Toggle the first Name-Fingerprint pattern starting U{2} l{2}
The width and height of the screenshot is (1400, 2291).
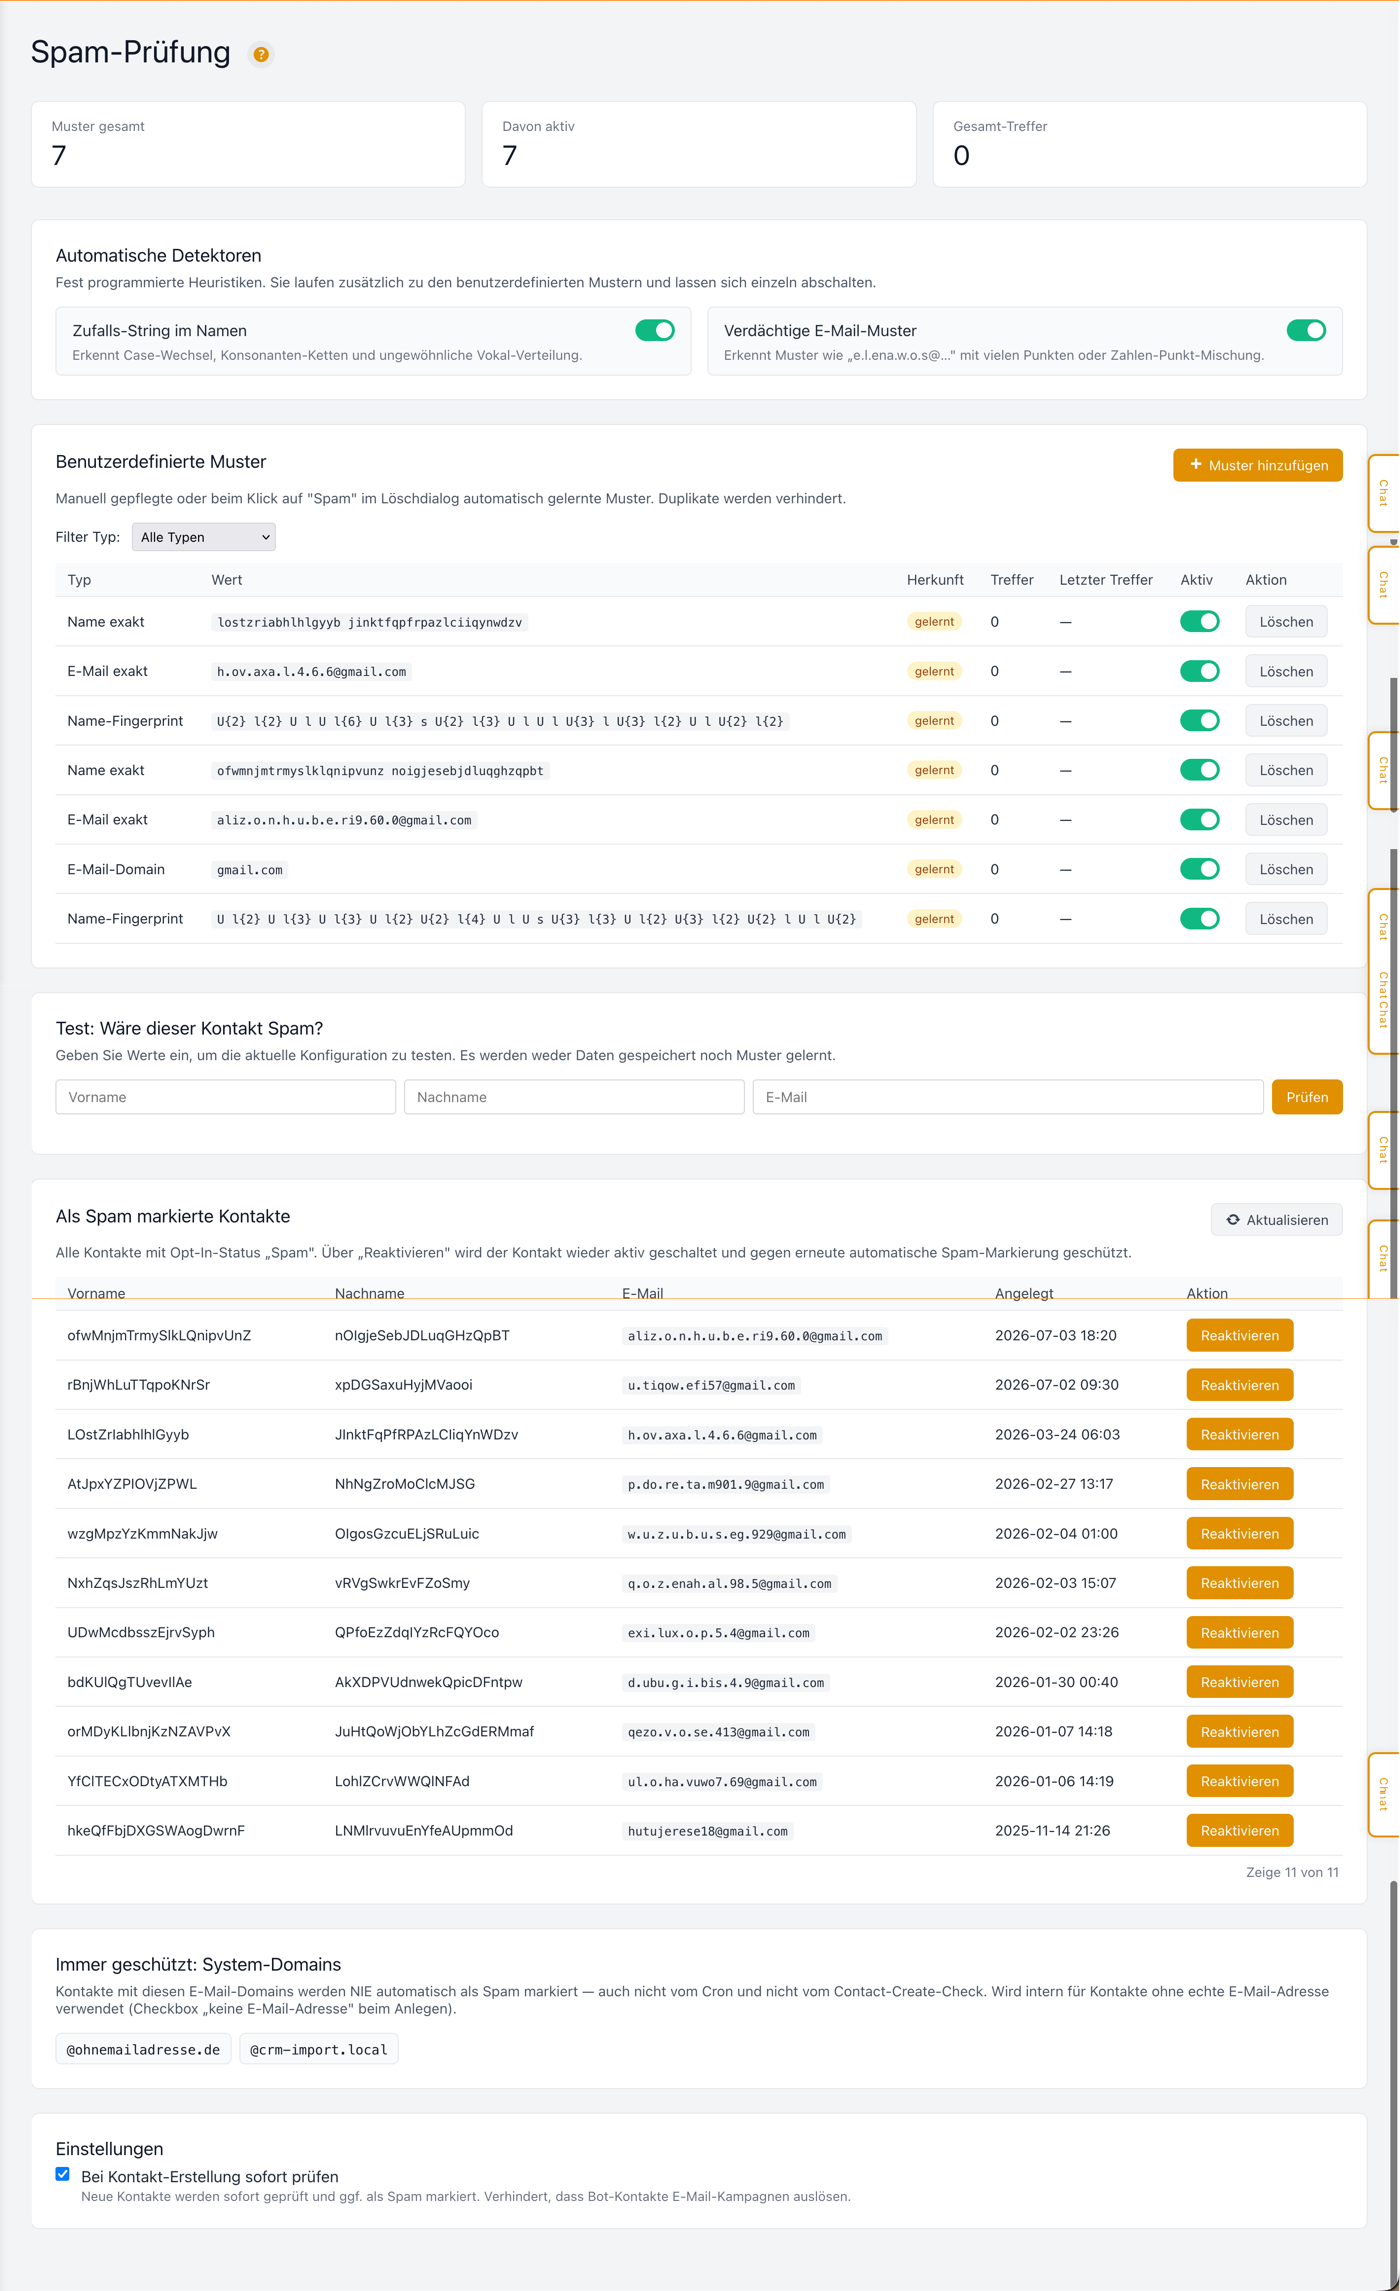(1199, 720)
